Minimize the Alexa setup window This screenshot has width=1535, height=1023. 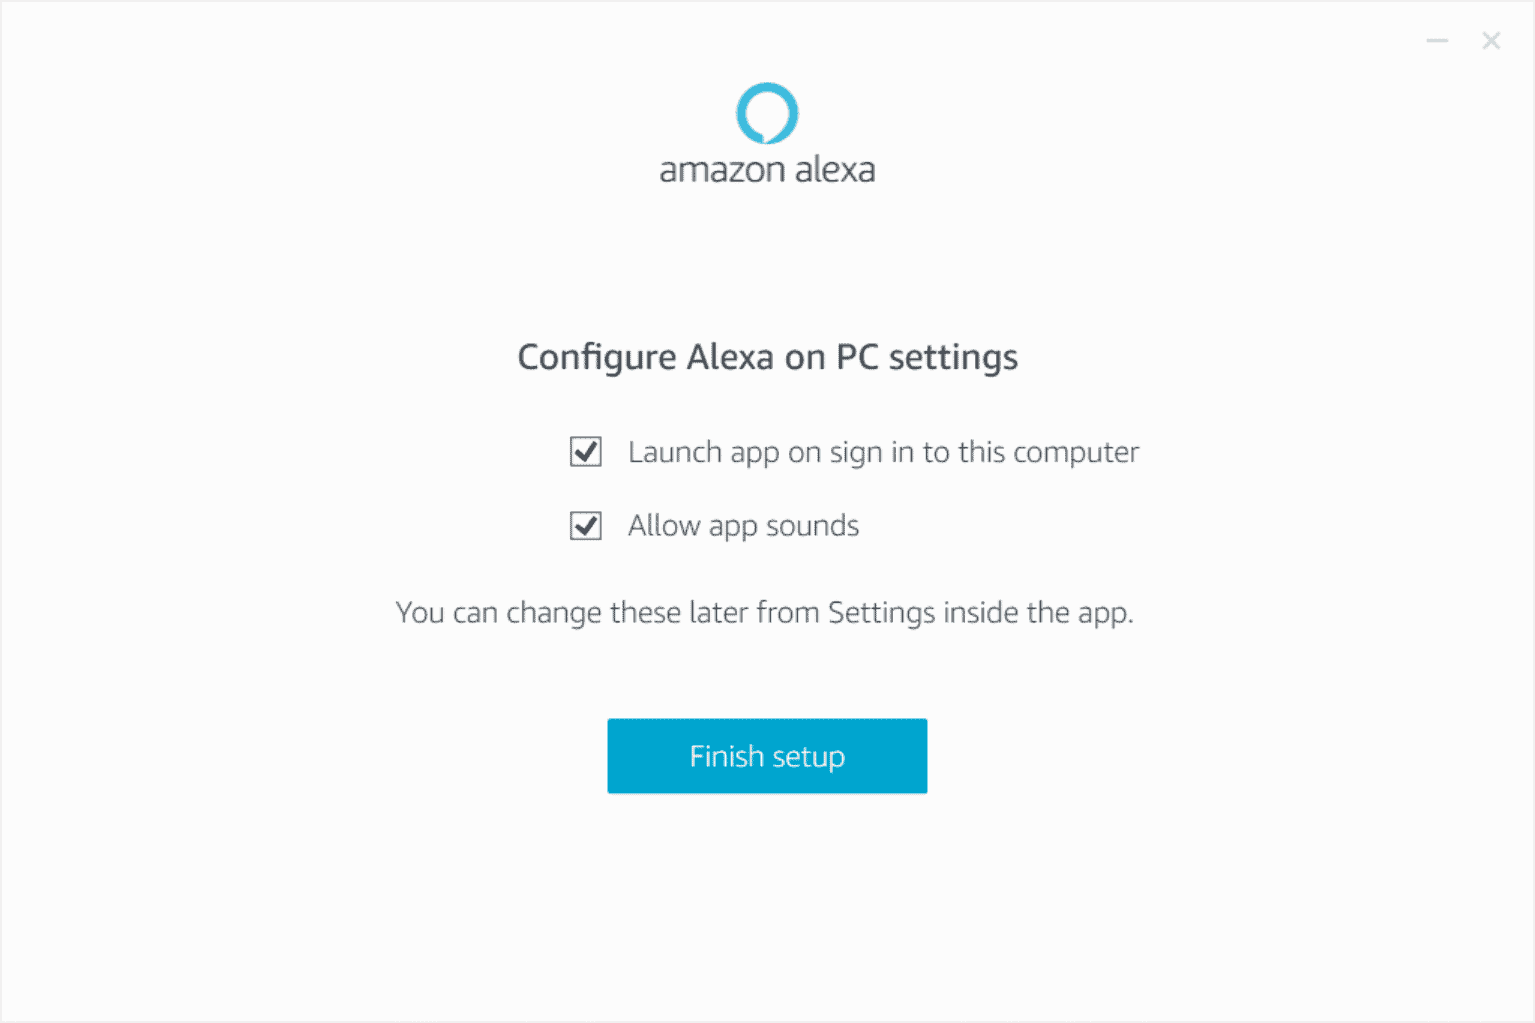pos(1437,41)
